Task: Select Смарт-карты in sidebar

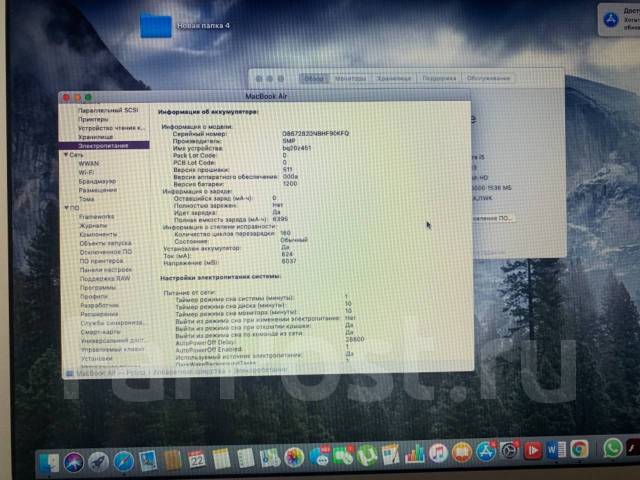Action: (x=100, y=331)
